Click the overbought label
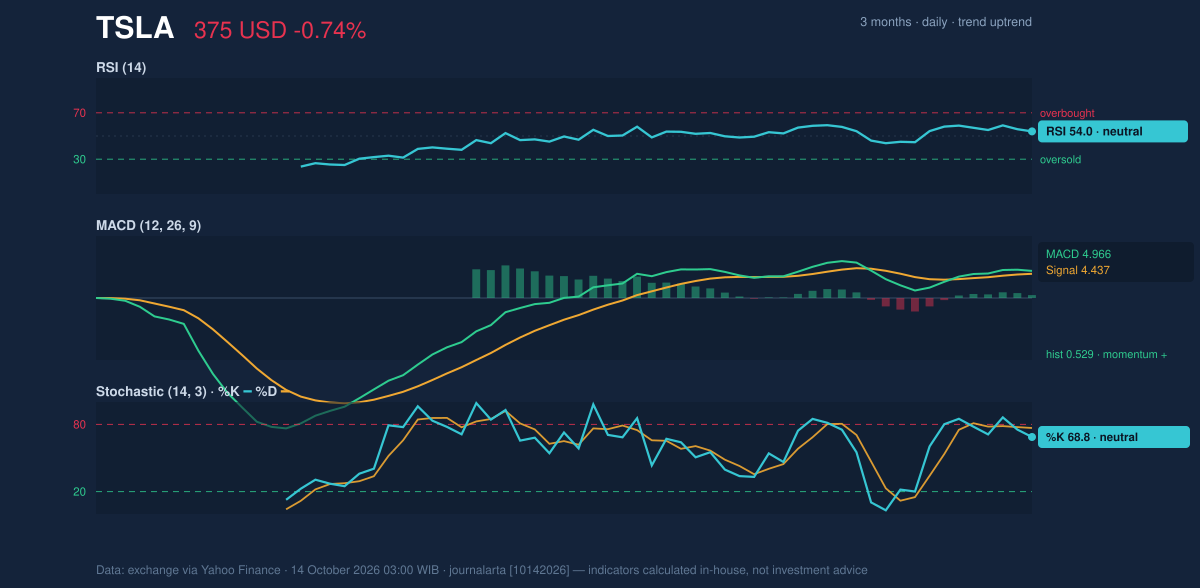This screenshot has height=588, width=1200. [1067, 113]
